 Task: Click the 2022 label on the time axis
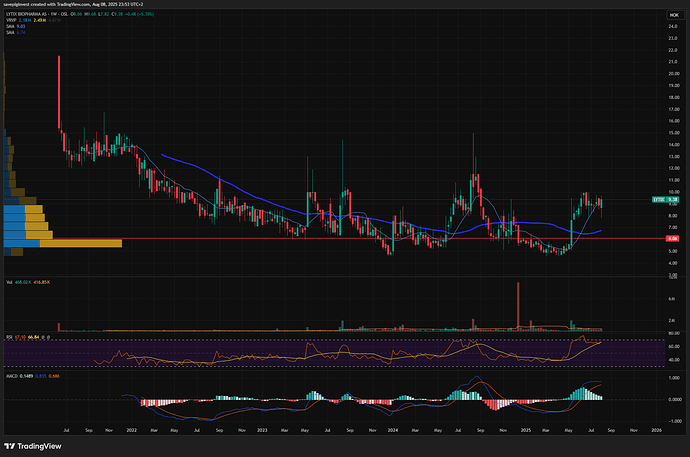[132, 430]
